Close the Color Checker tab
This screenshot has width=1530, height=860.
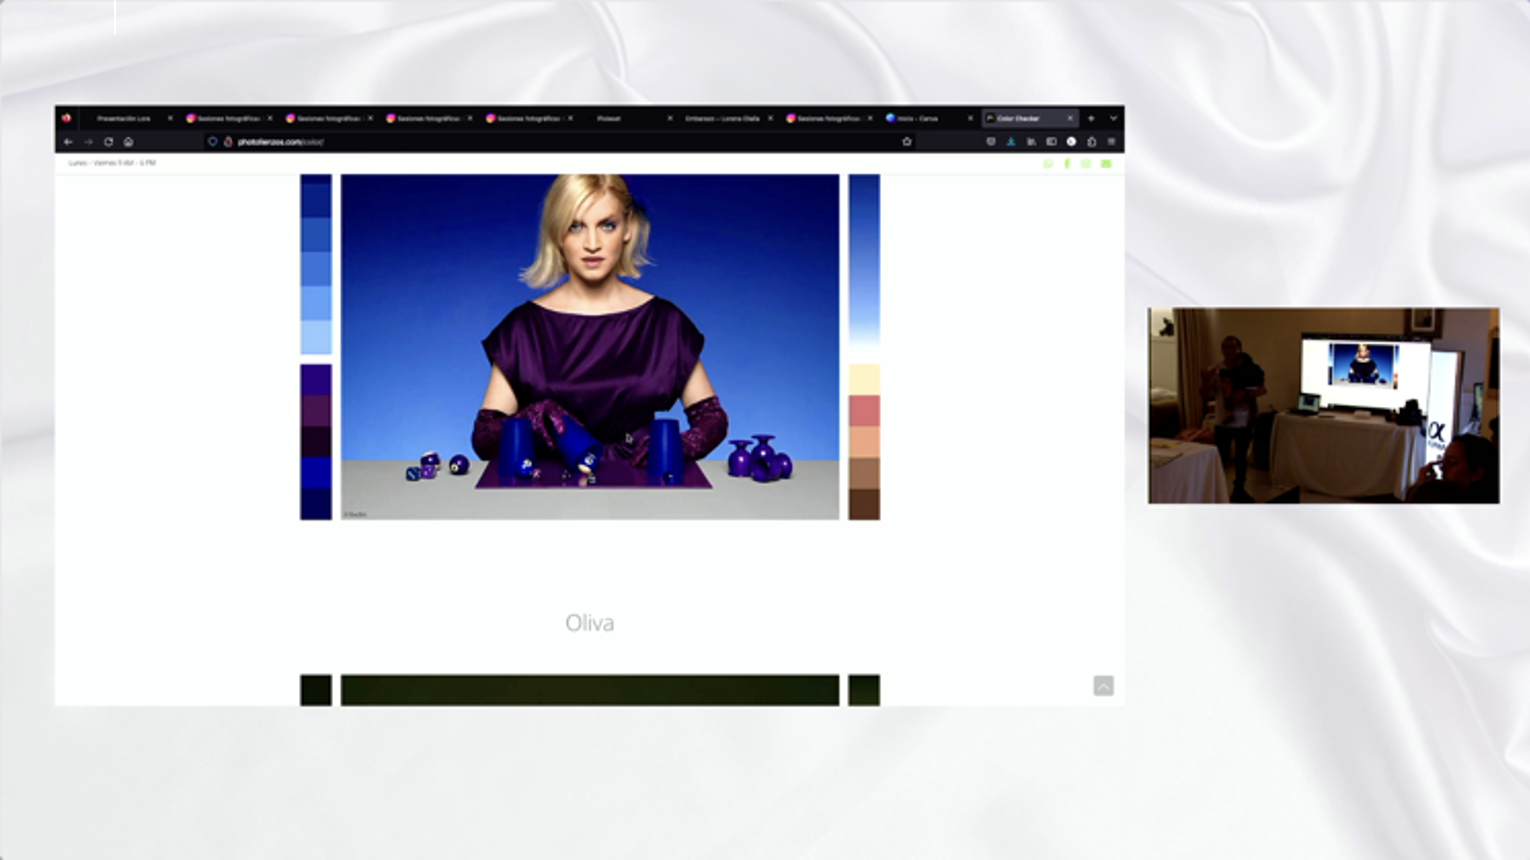point(1070,118)
